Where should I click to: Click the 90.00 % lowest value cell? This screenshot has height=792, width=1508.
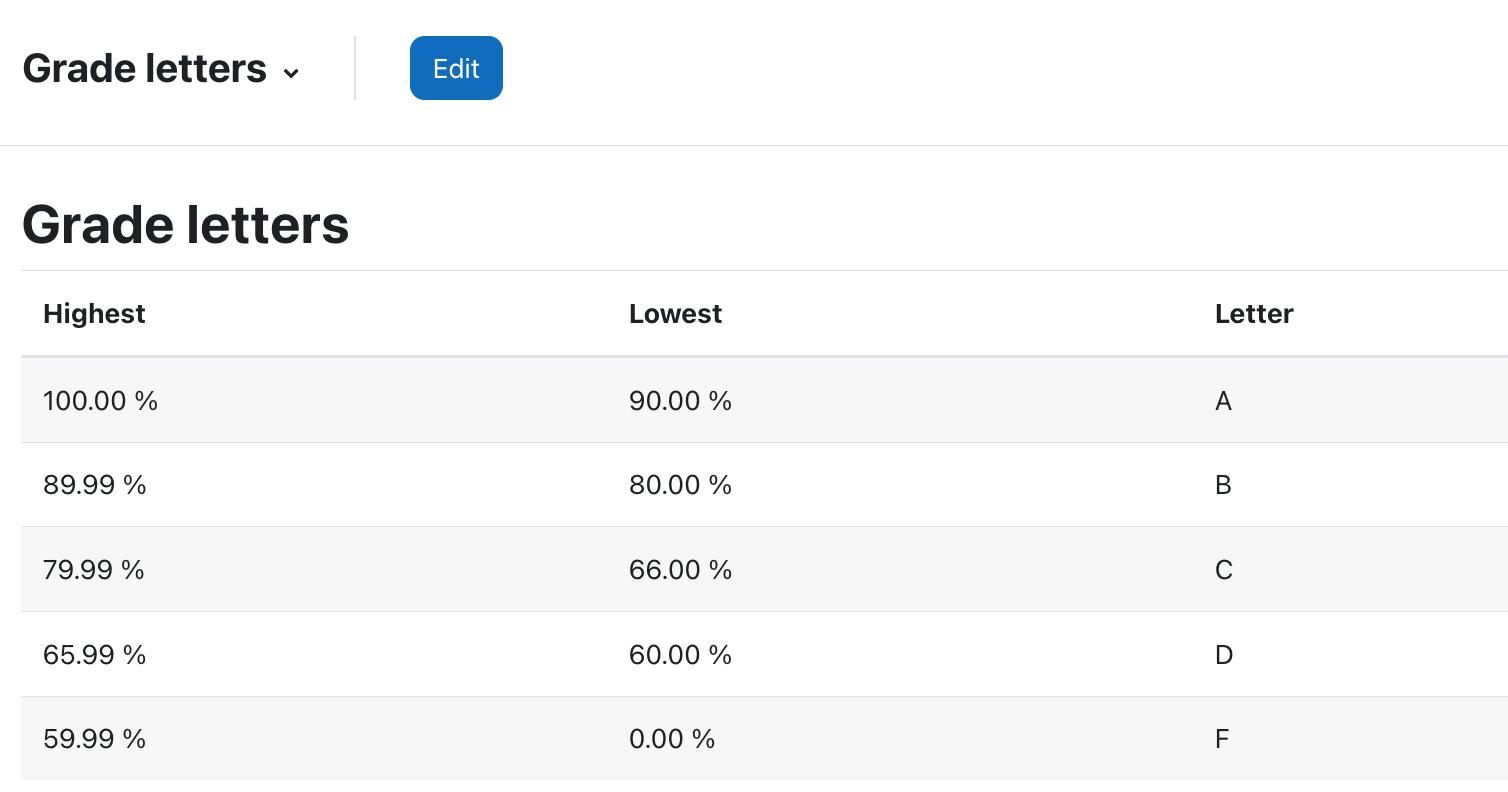point(680,401)
